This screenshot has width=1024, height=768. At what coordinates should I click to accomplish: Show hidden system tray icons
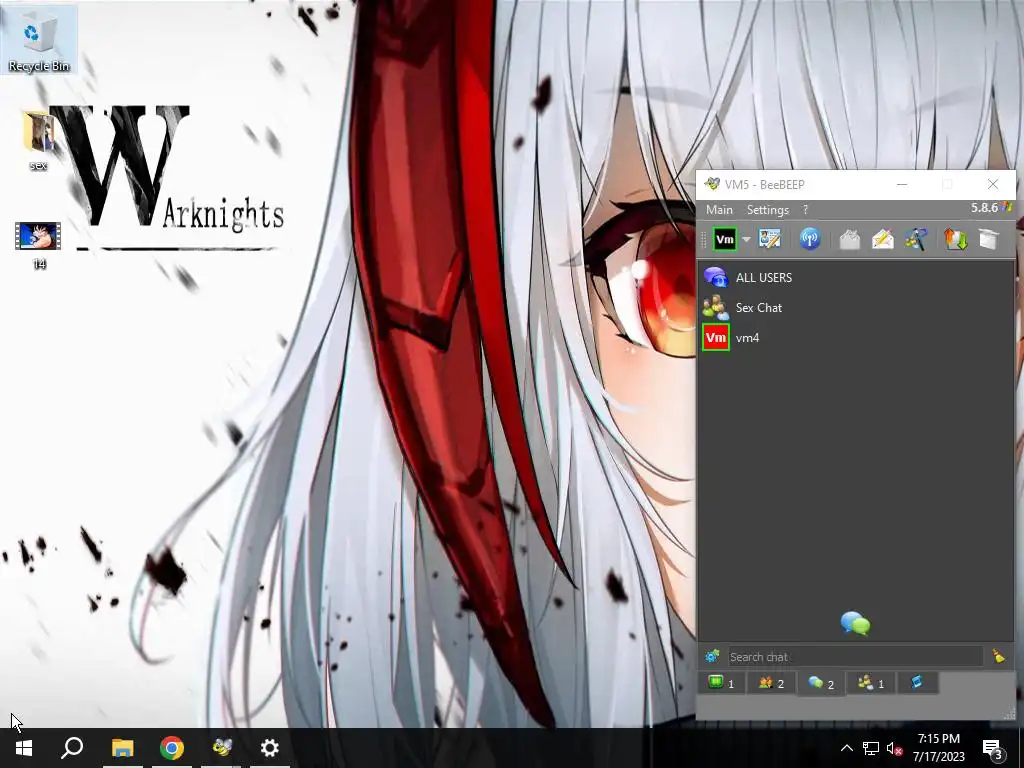pos(846,748)
